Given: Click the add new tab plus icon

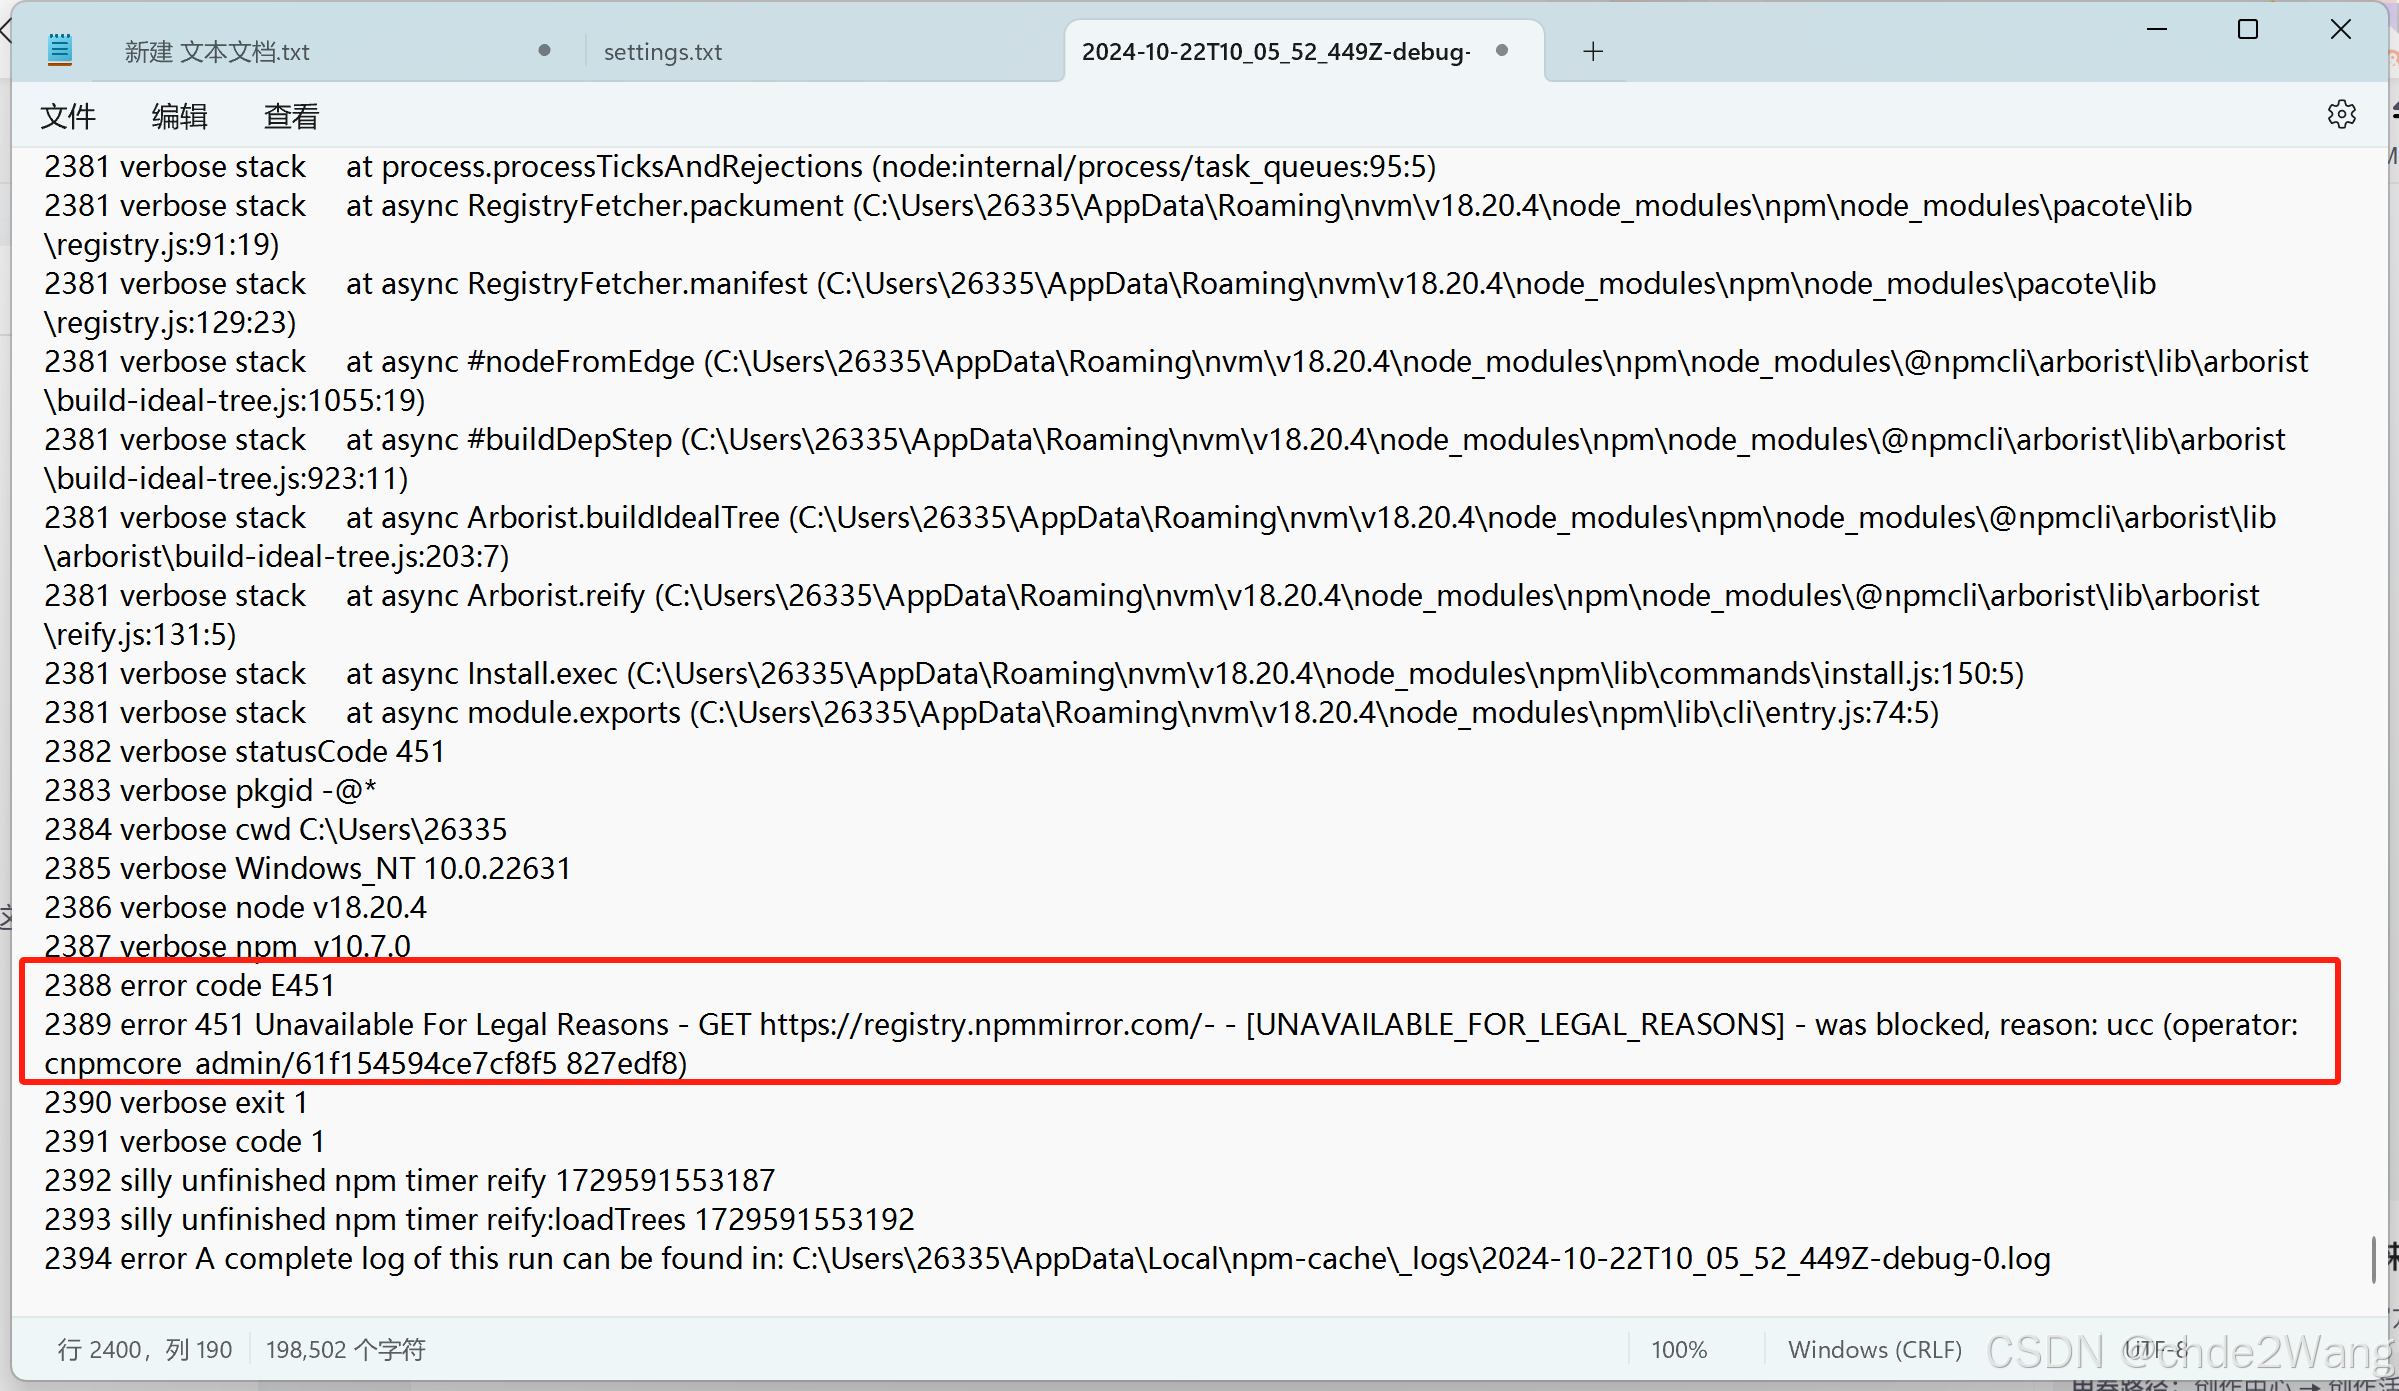Looking at the screenshot, I should tap(1593, 51).
